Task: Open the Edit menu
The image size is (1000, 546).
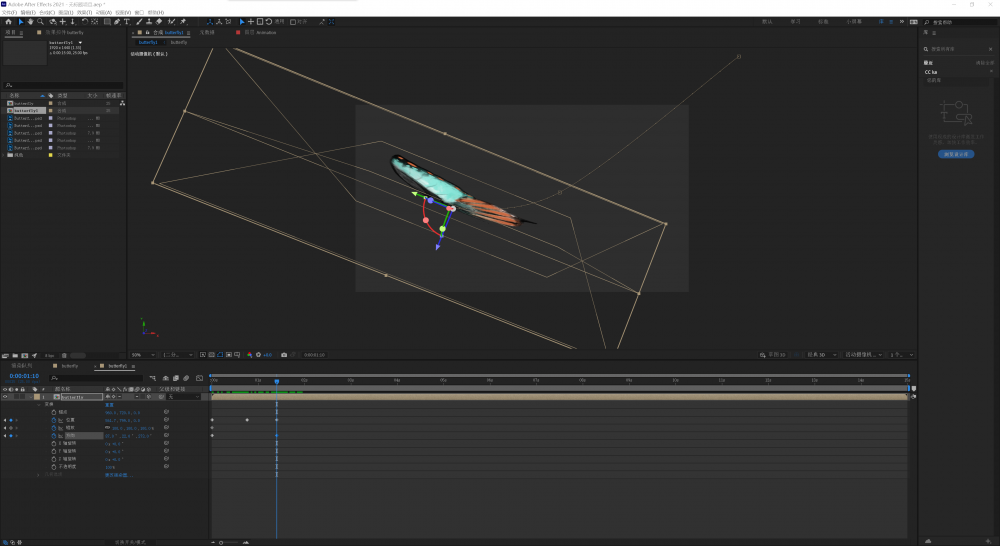Action: point(27,12)
